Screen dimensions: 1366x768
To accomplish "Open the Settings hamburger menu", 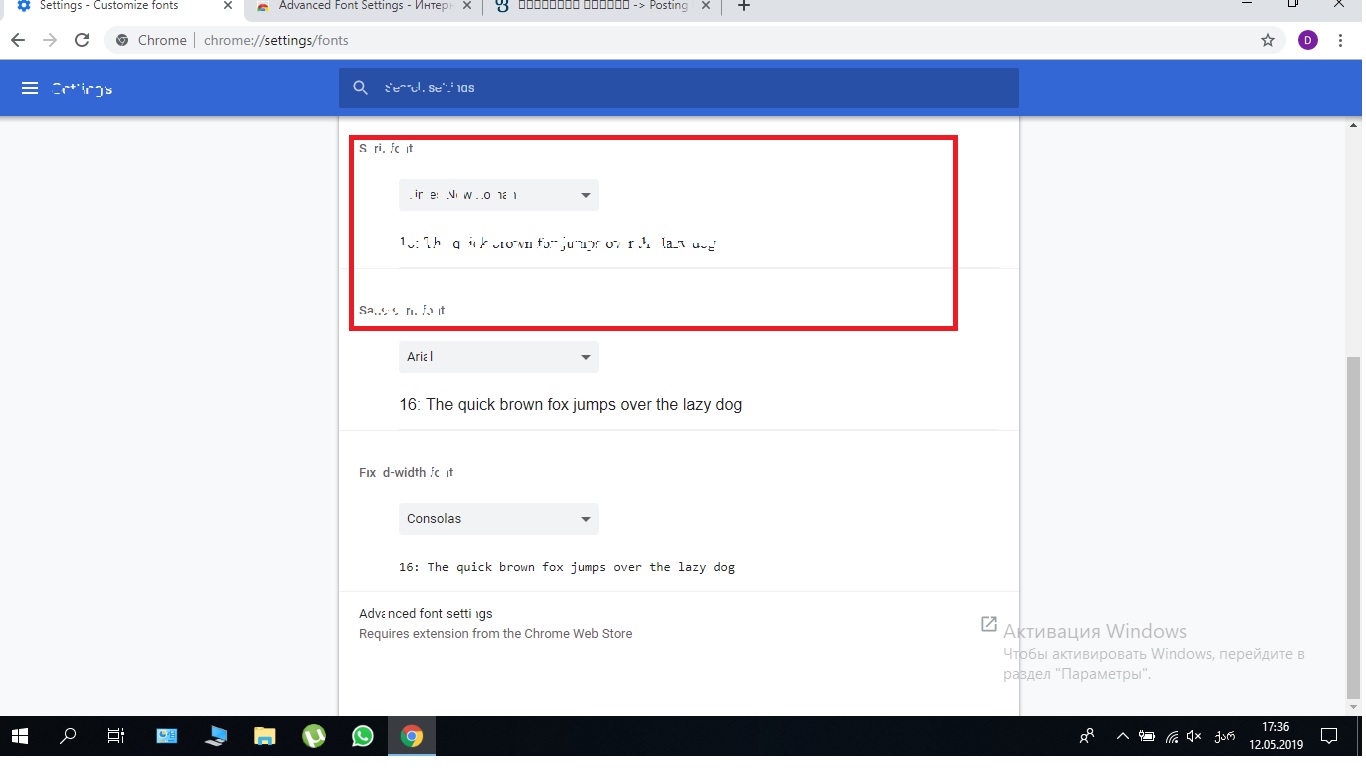I will 30,88.
